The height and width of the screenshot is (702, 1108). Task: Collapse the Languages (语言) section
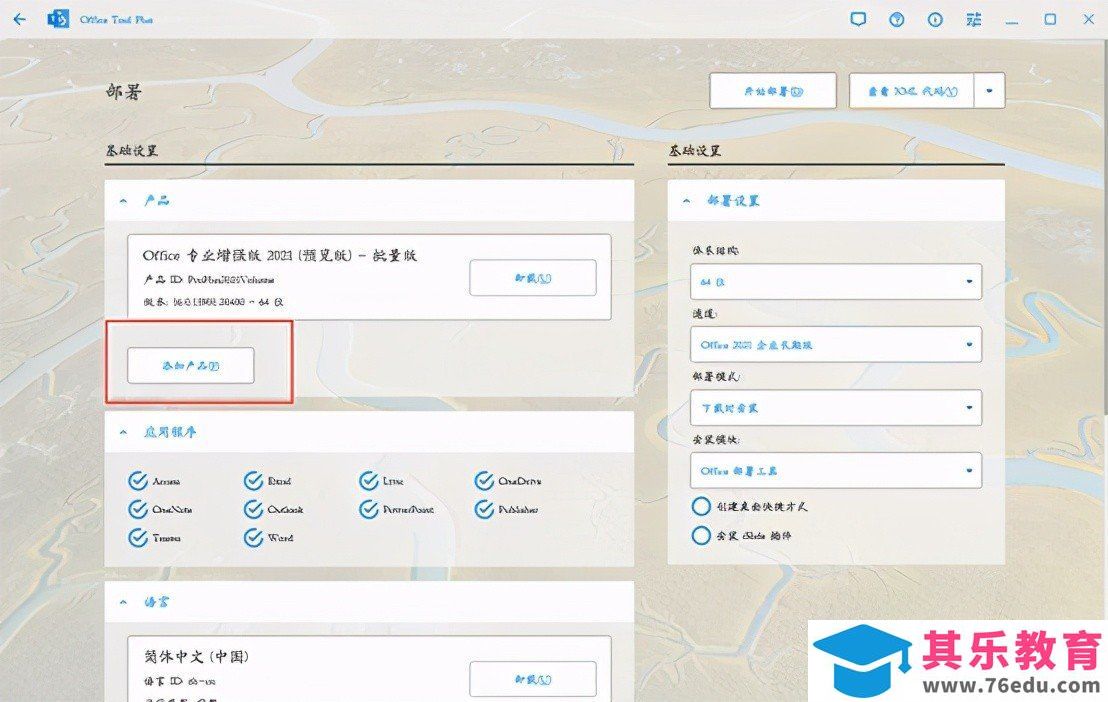(x=124, y=602)
